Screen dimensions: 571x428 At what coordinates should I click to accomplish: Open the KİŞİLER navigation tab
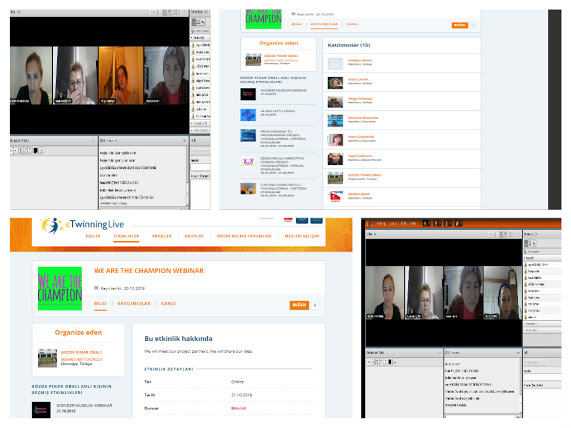click(x=93, y=236)
